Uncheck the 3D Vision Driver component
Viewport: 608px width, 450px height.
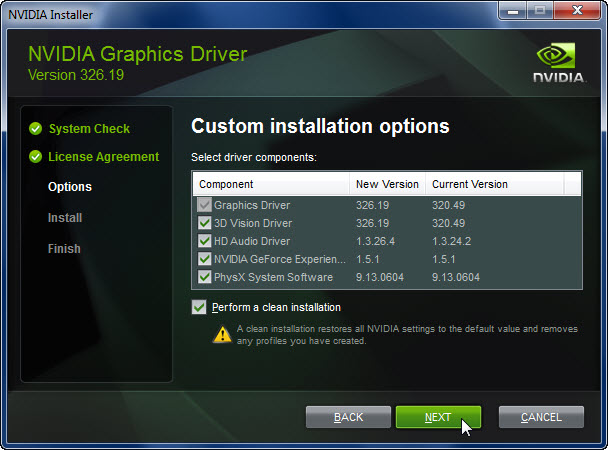pyautogui.click(x=204, y=223)
